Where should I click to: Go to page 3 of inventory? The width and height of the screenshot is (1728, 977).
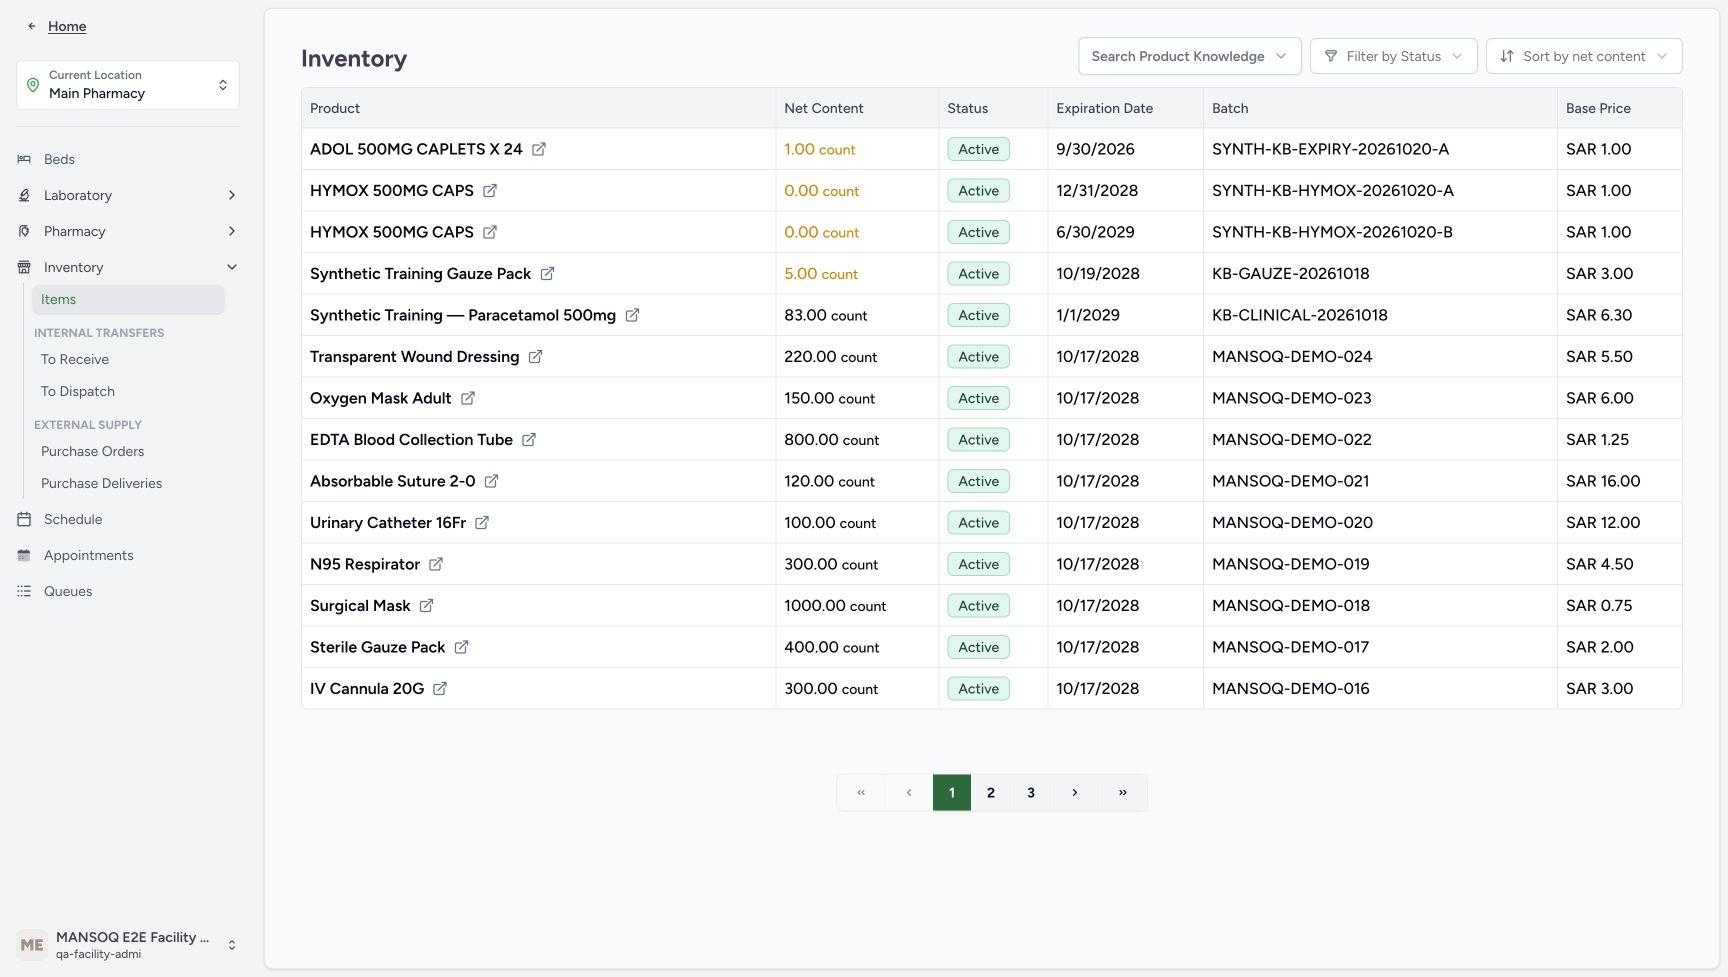pos(1031,792)
